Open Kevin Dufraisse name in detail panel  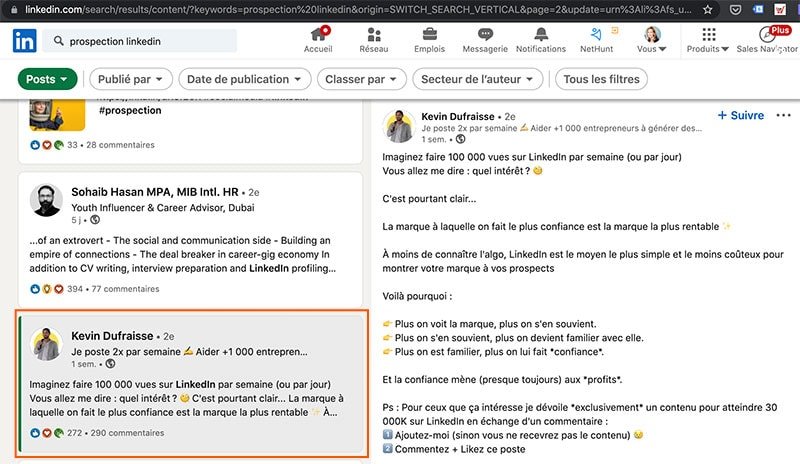point(458,116)
